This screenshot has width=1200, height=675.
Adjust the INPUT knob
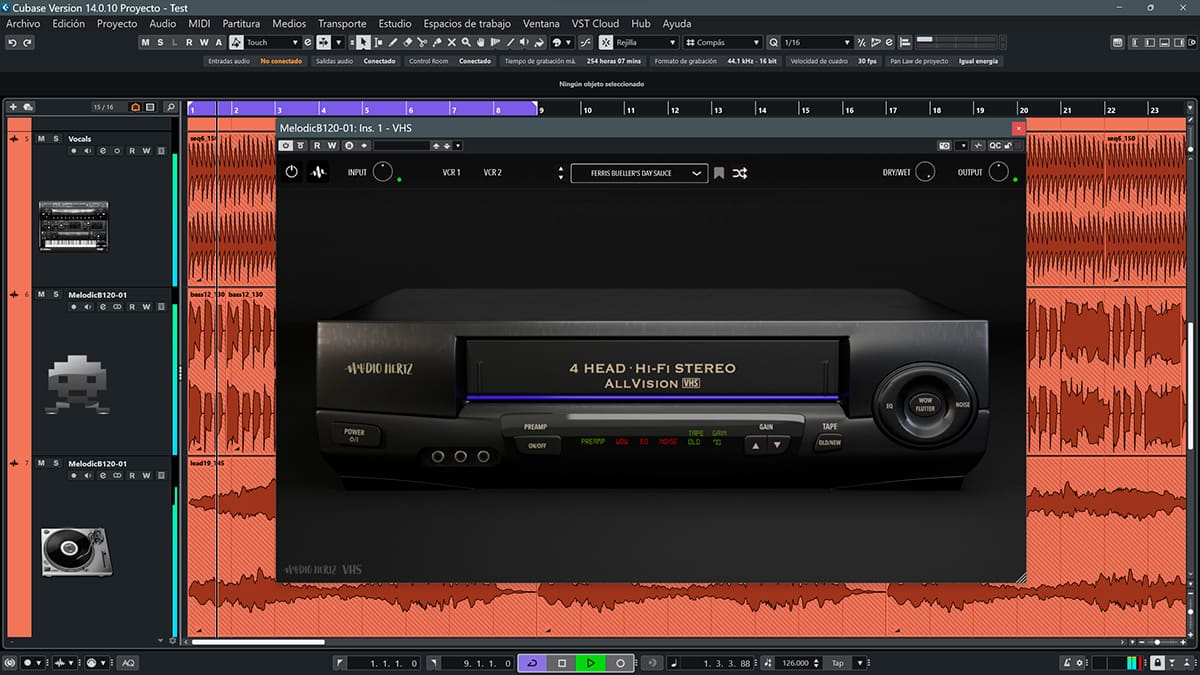(382, 172)
